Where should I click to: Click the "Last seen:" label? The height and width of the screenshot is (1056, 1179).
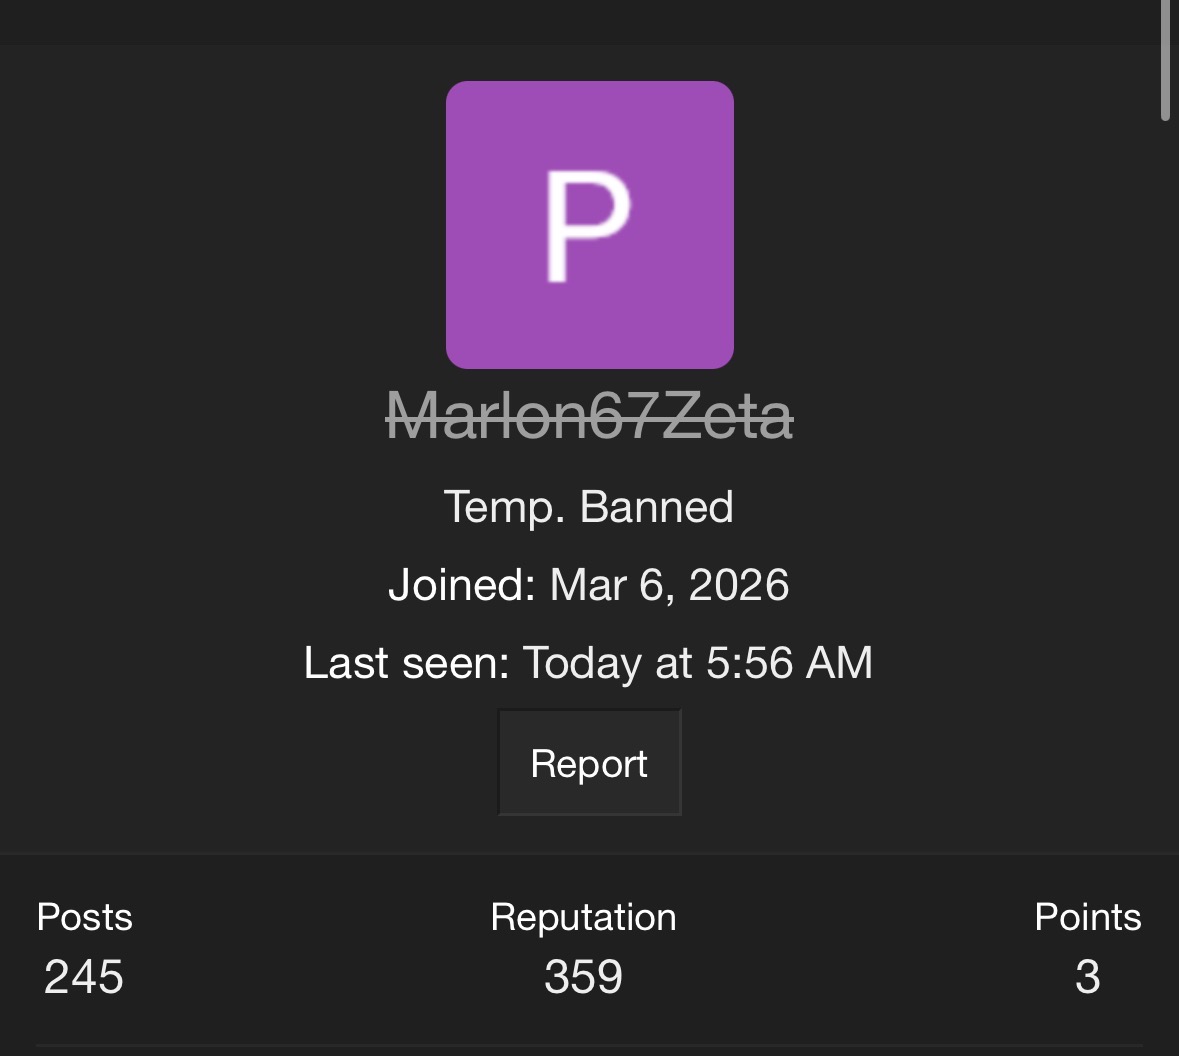(x=406, y=663)
